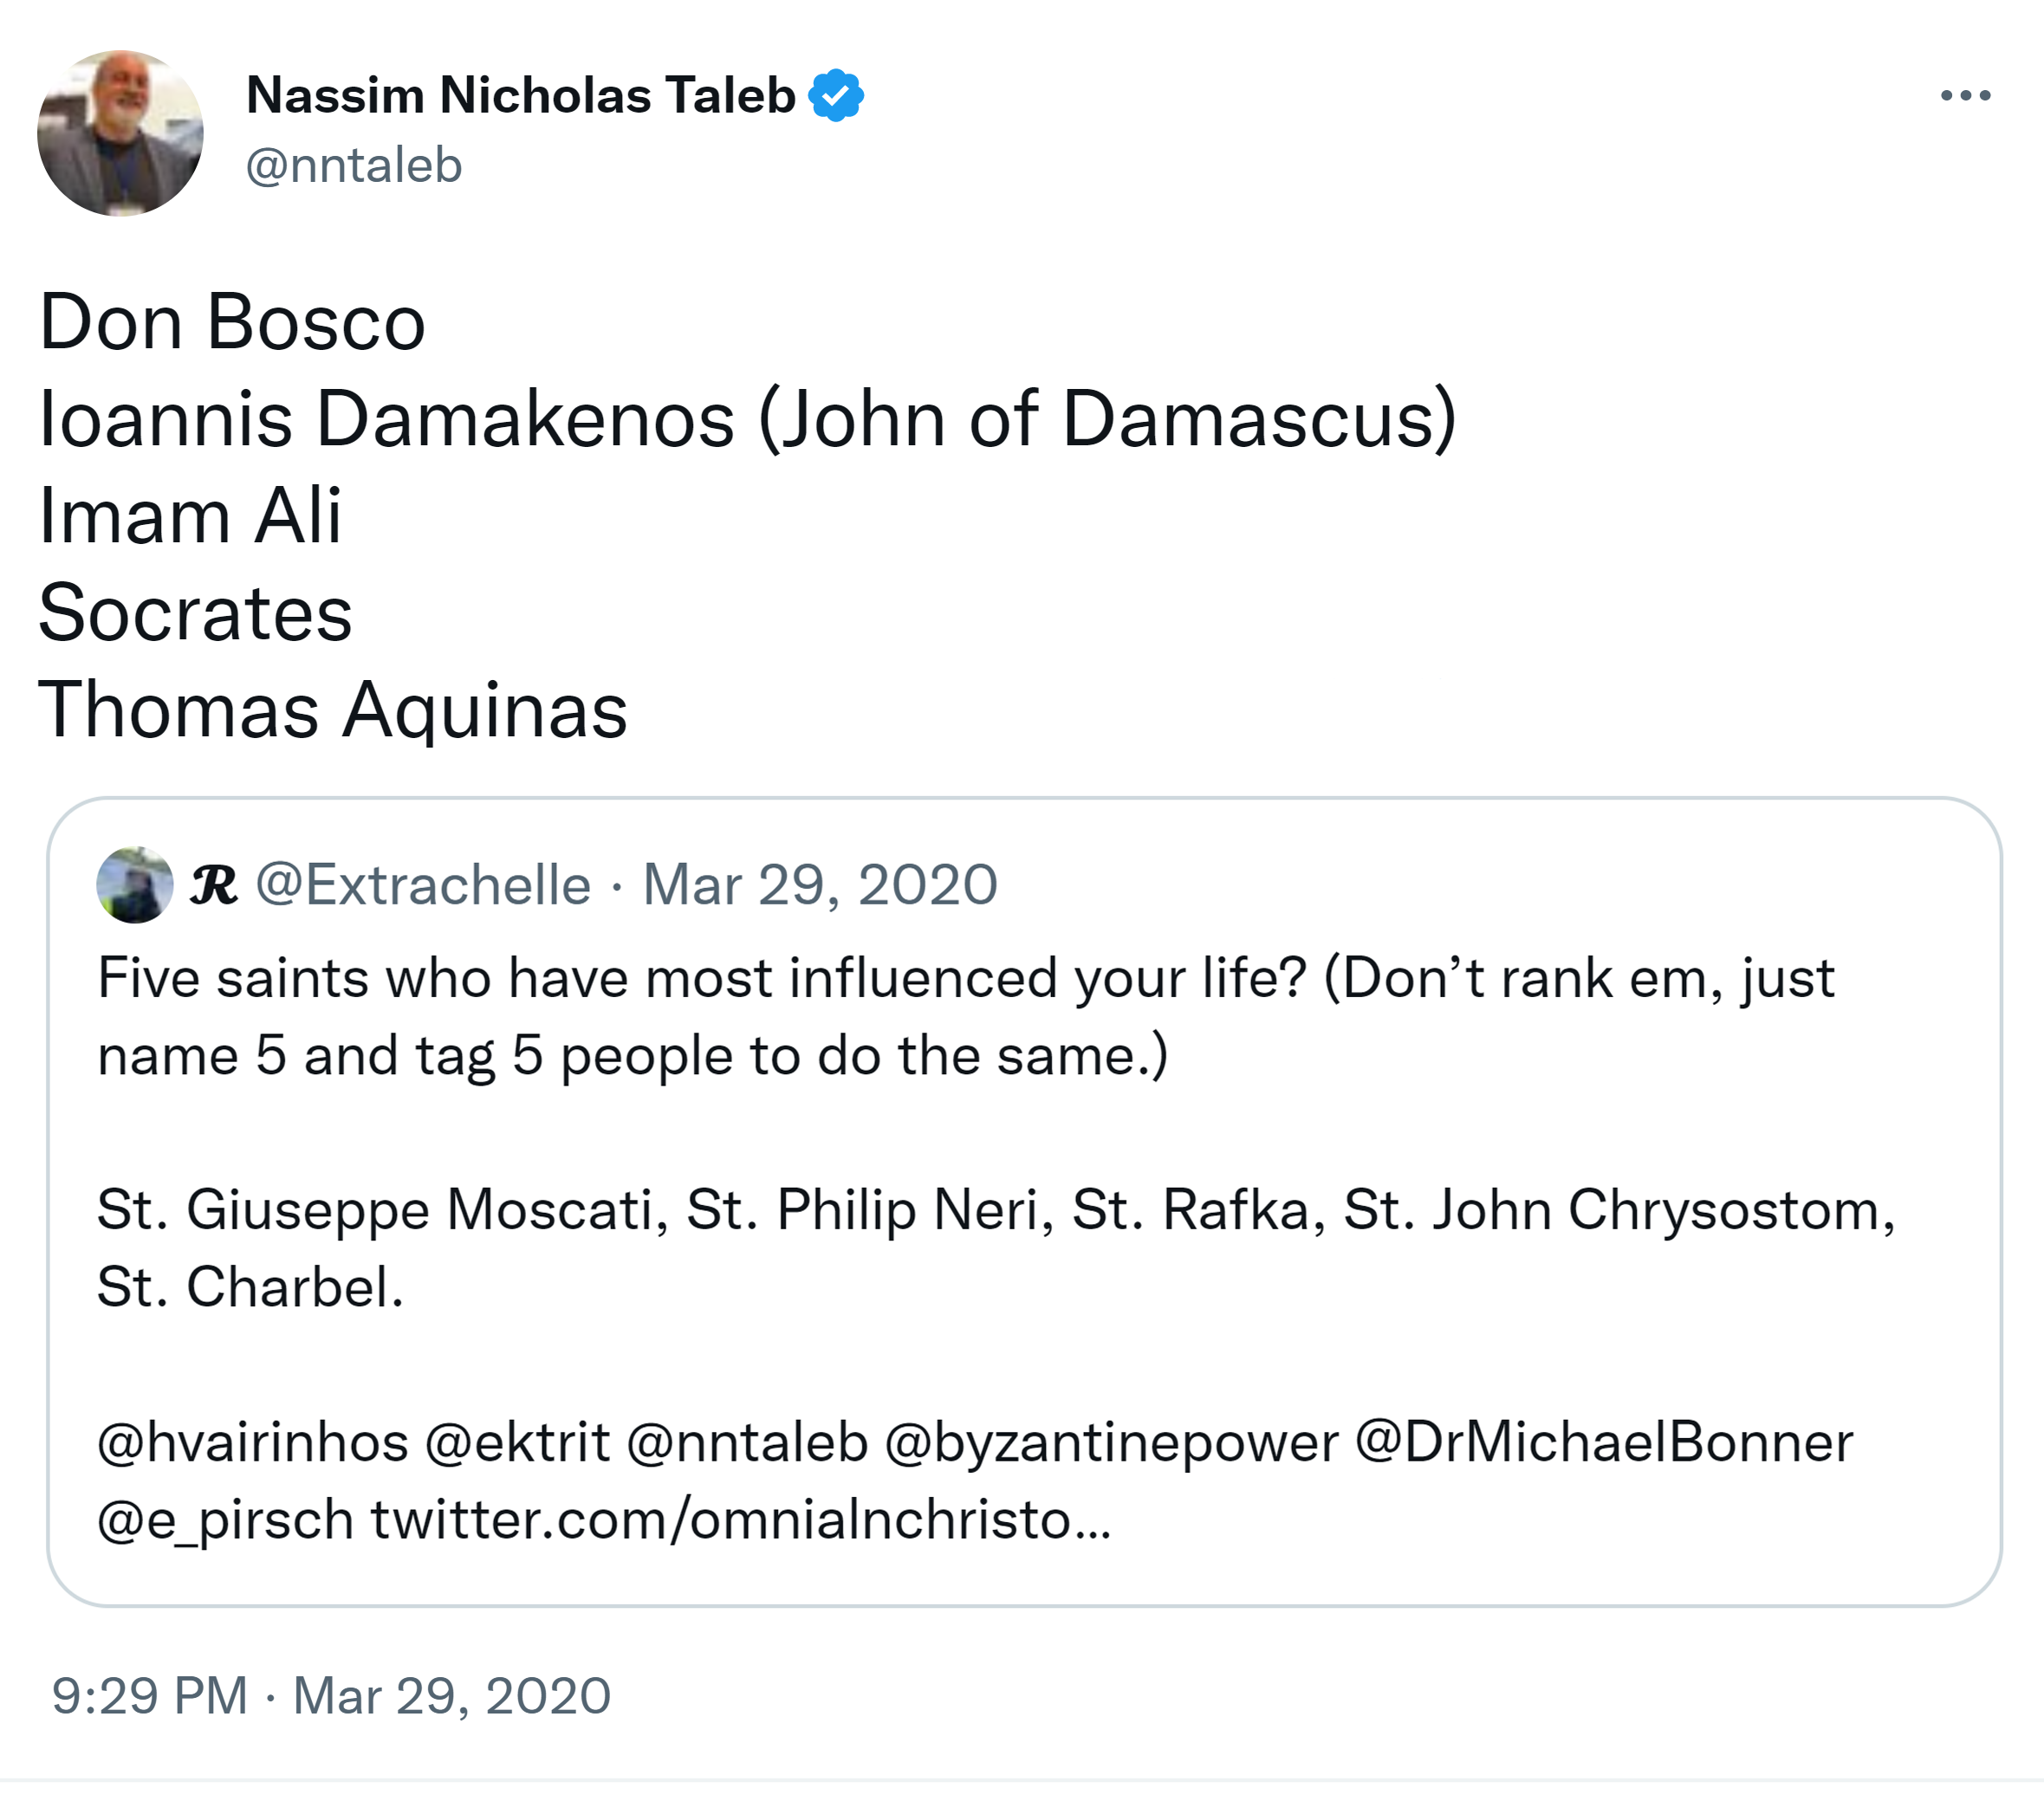Click the @nntaleb handle under the name
Image resolution: width=2044 pixels, height=1814 pixels.
pos(354,165)
